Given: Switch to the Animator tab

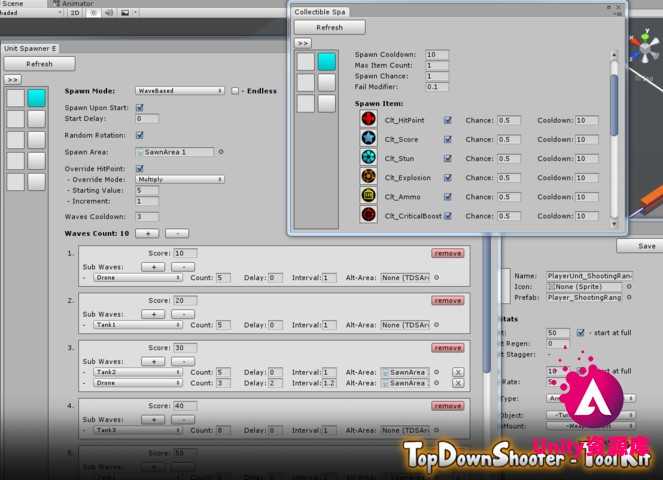Looking at the screenshot, I should (72, 3).
